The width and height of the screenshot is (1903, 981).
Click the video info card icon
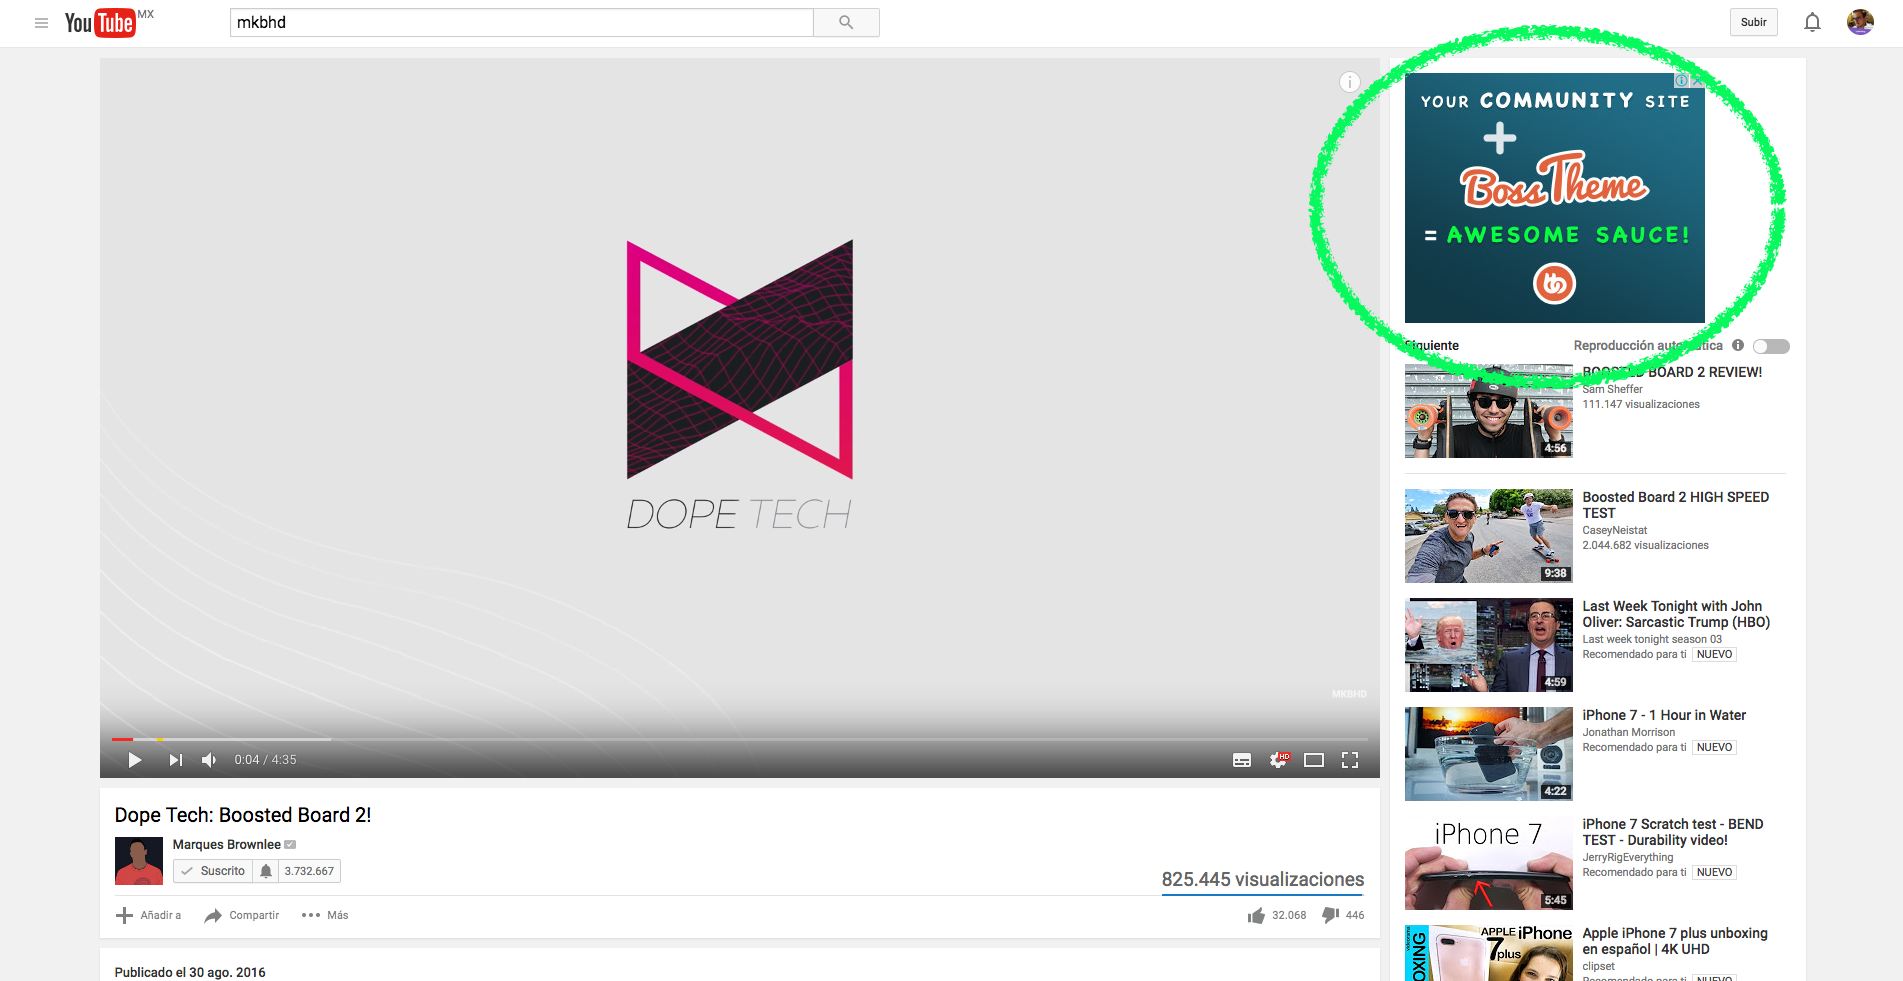[x=1350, y=82]
